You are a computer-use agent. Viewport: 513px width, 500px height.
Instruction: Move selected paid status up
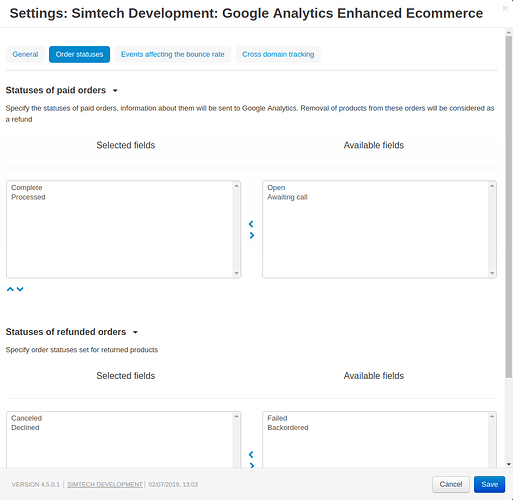pyautogui.click(x=10, y=289)
